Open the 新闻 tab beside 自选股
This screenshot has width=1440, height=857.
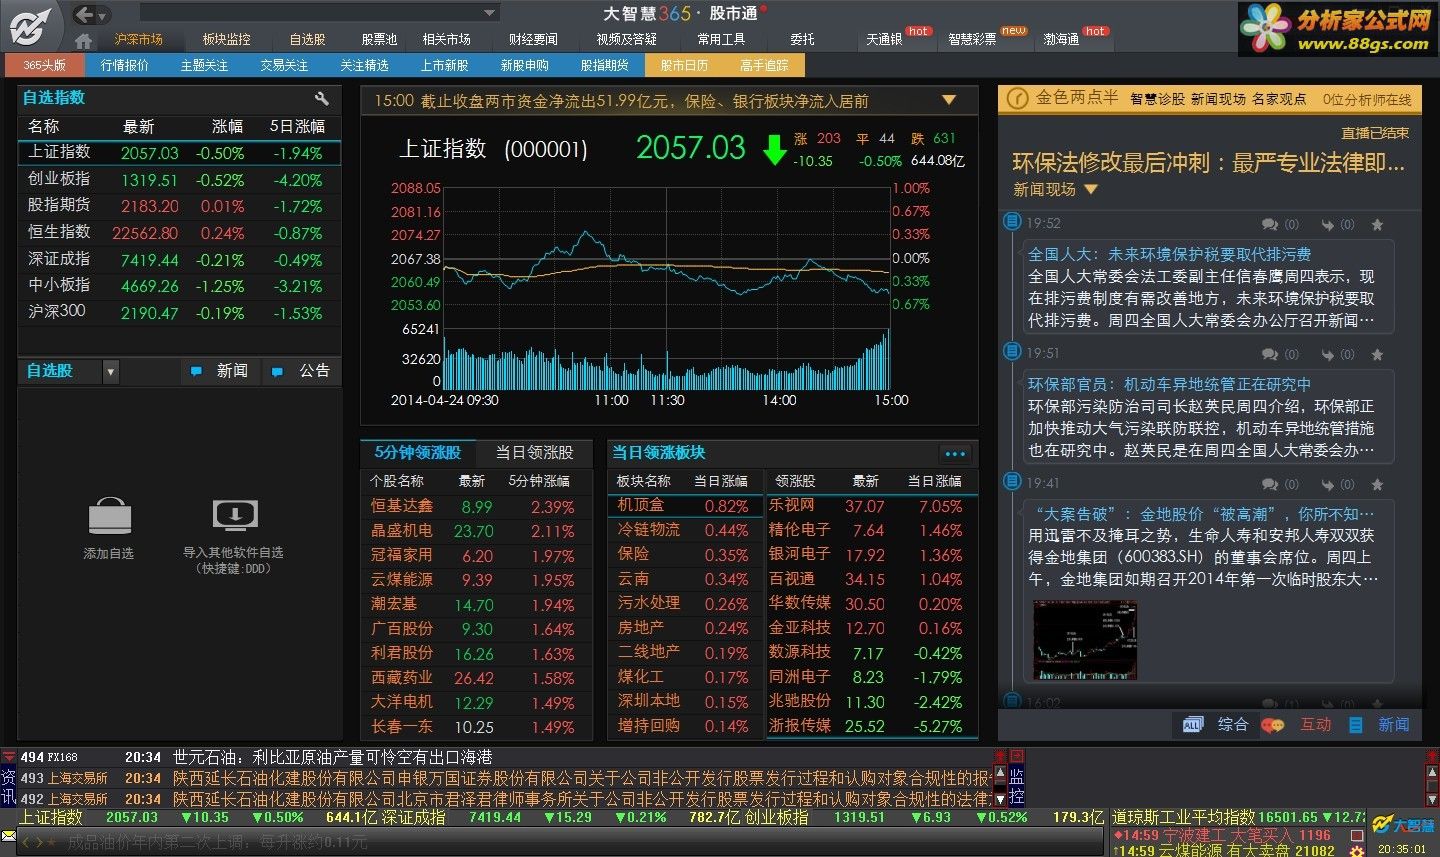220,371
